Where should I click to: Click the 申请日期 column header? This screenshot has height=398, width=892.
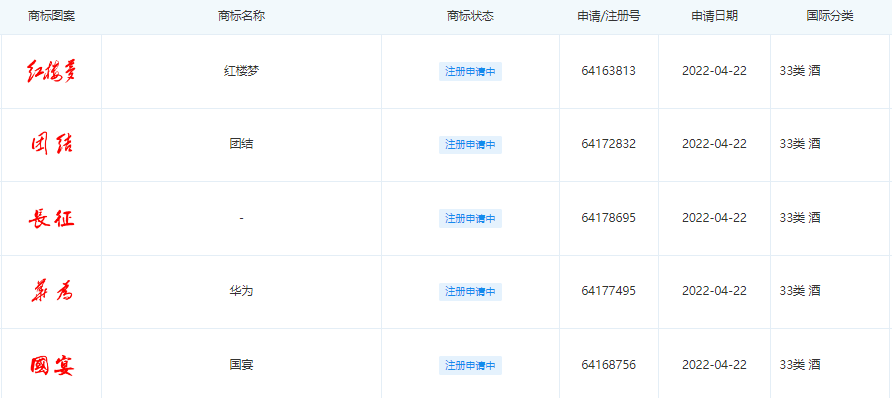(715, 16)
